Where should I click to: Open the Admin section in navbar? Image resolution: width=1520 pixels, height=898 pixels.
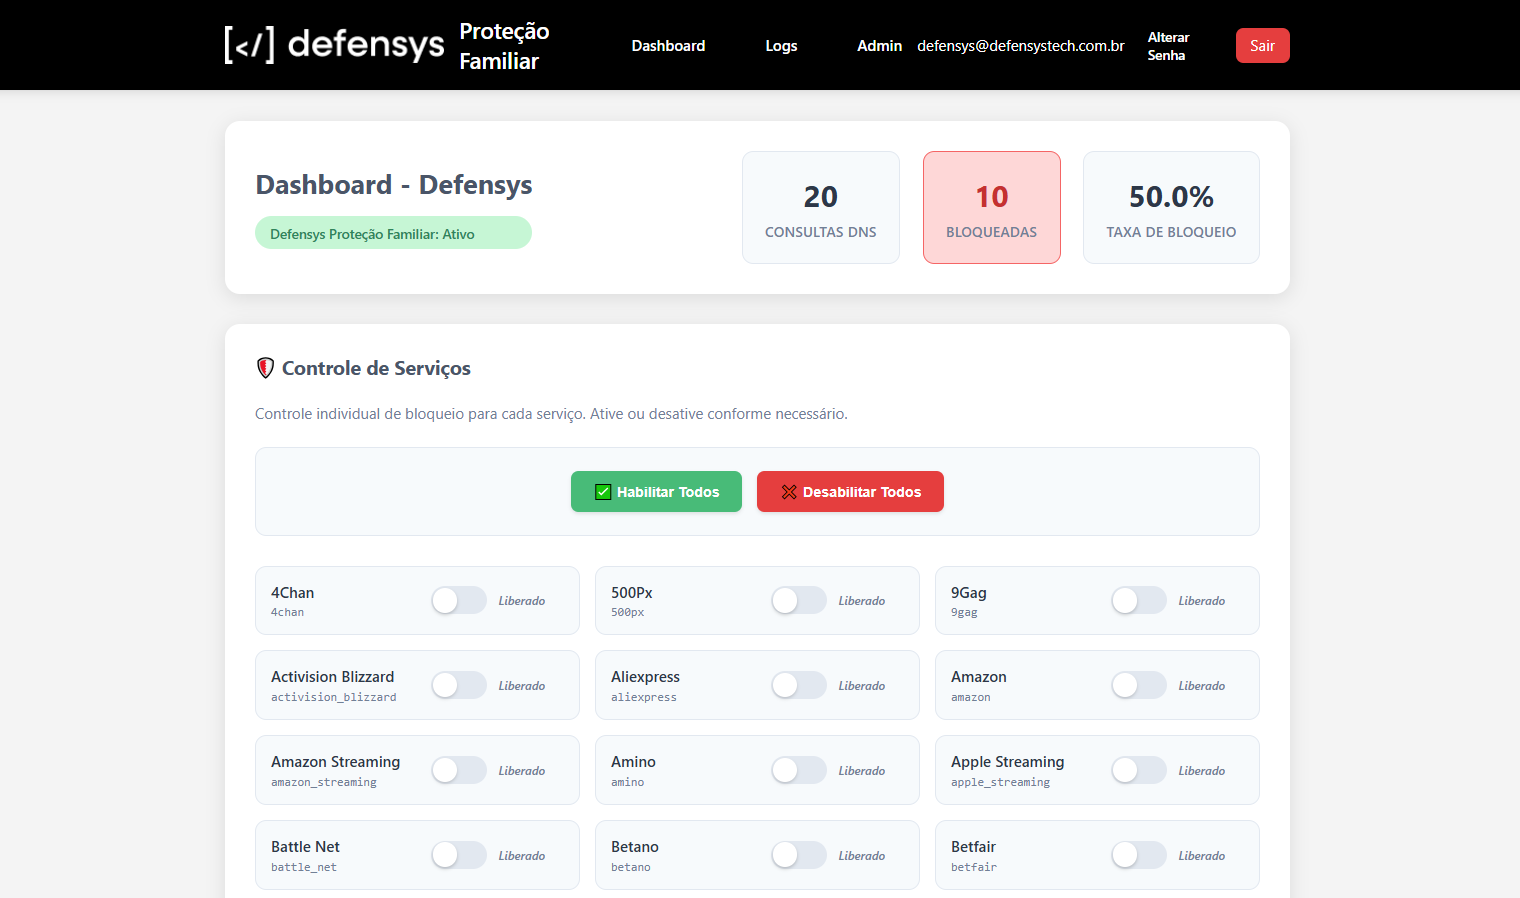879,46
